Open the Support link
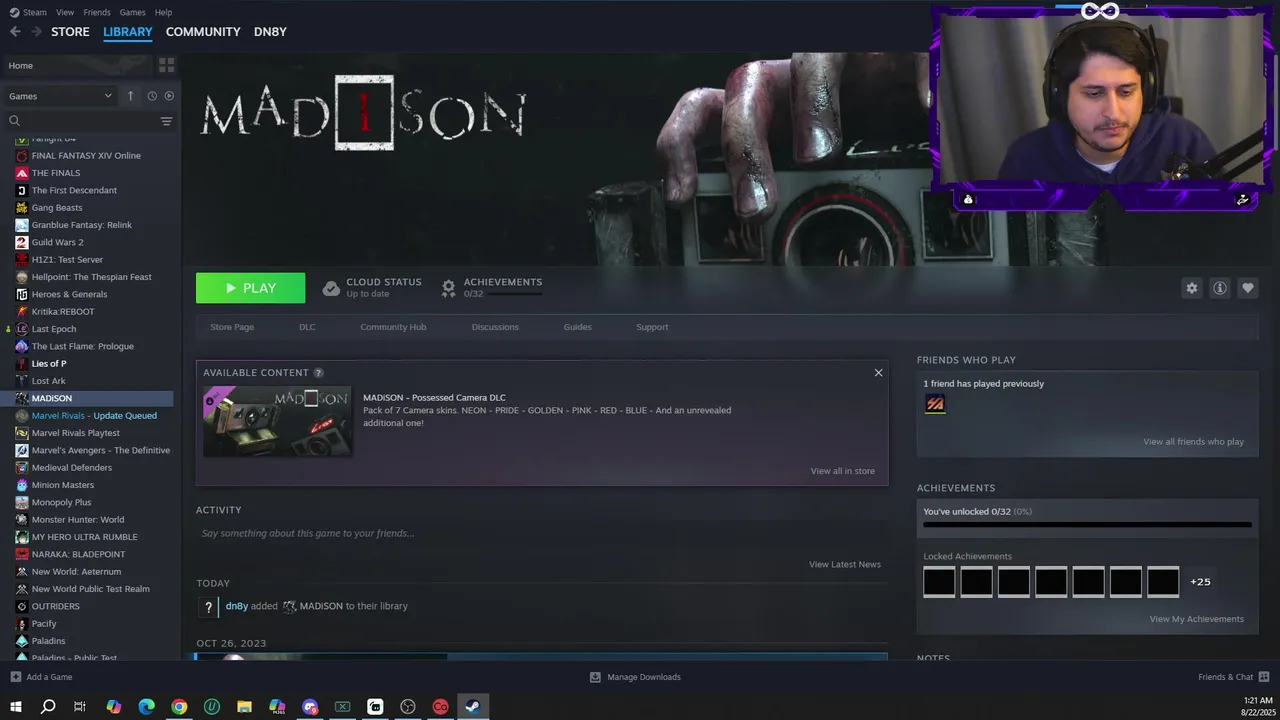1280x720 pixels. pyautogui.click(x=652, y=327)
